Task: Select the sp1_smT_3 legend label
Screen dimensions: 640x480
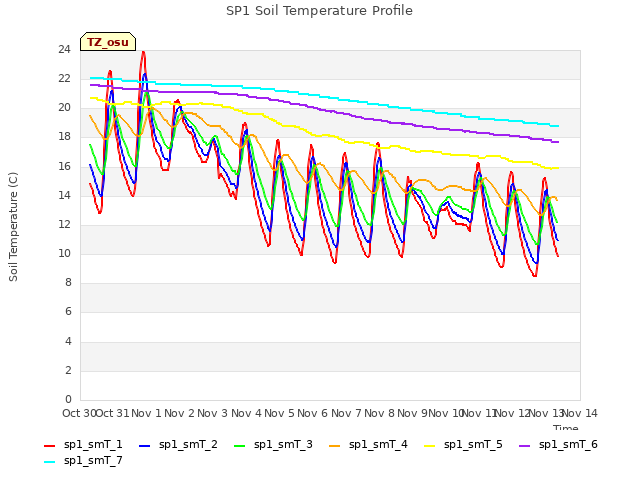Action: click(283, 444)
